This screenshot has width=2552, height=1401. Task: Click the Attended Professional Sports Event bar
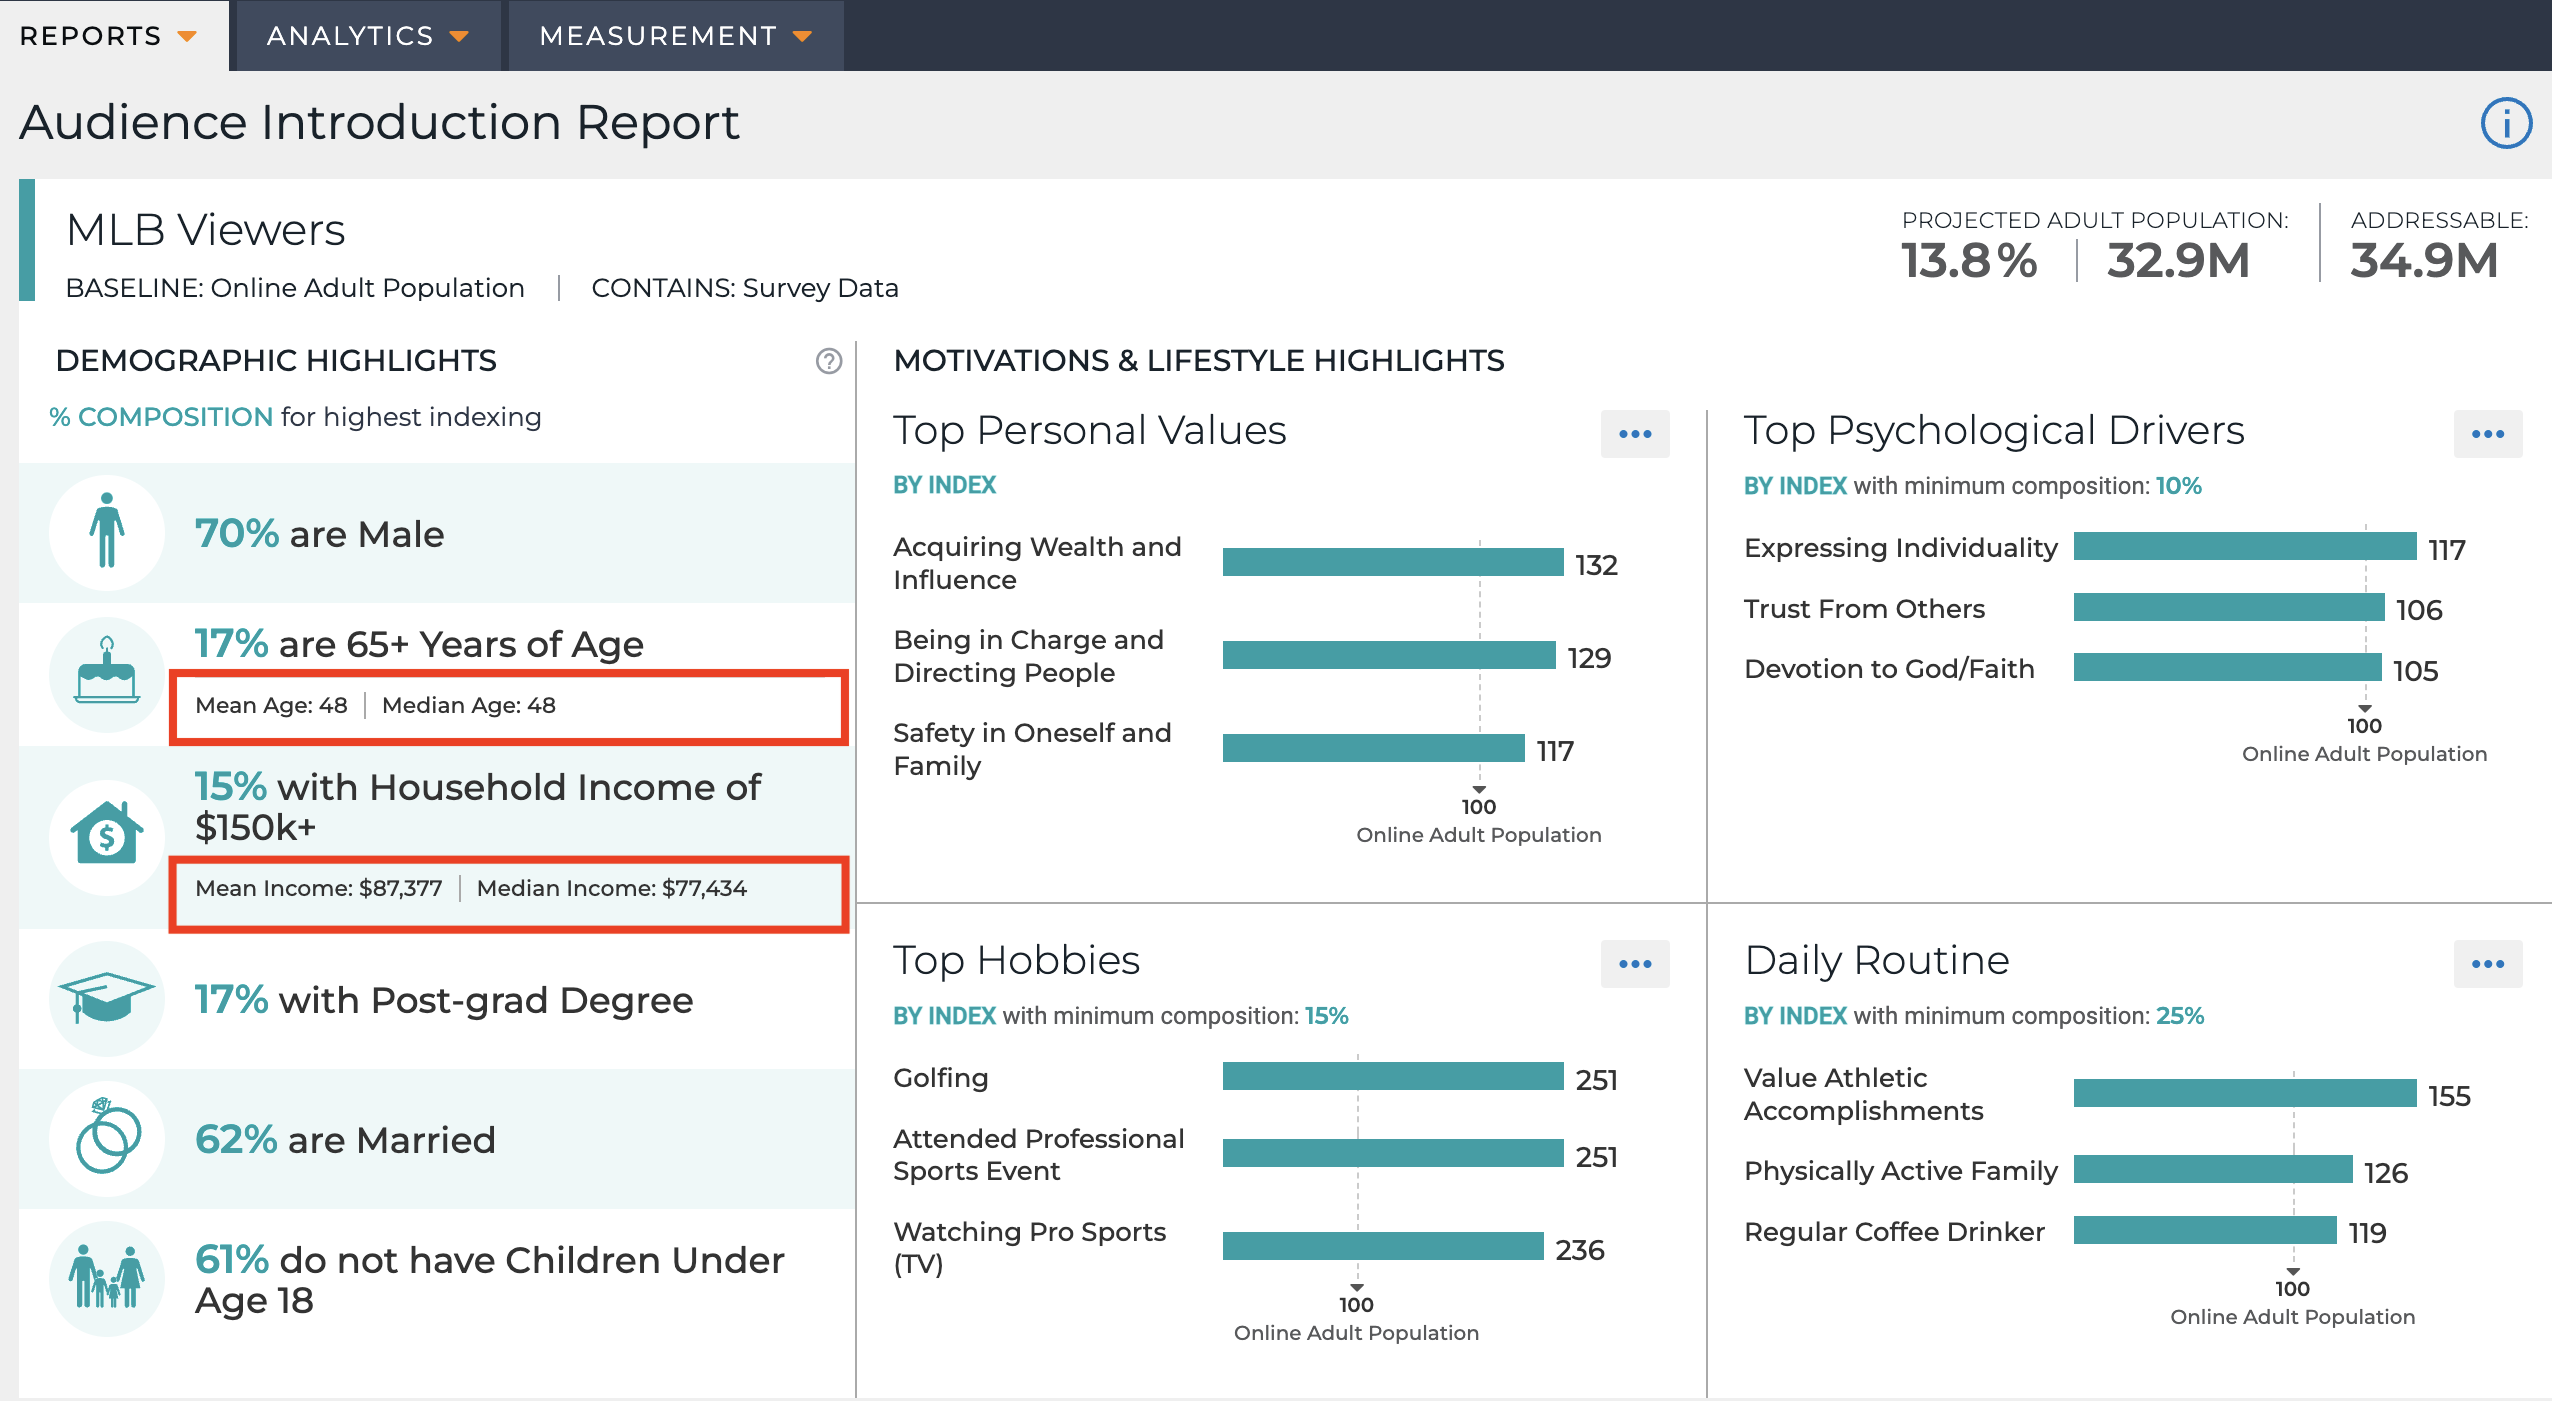pos(1393,1154)
